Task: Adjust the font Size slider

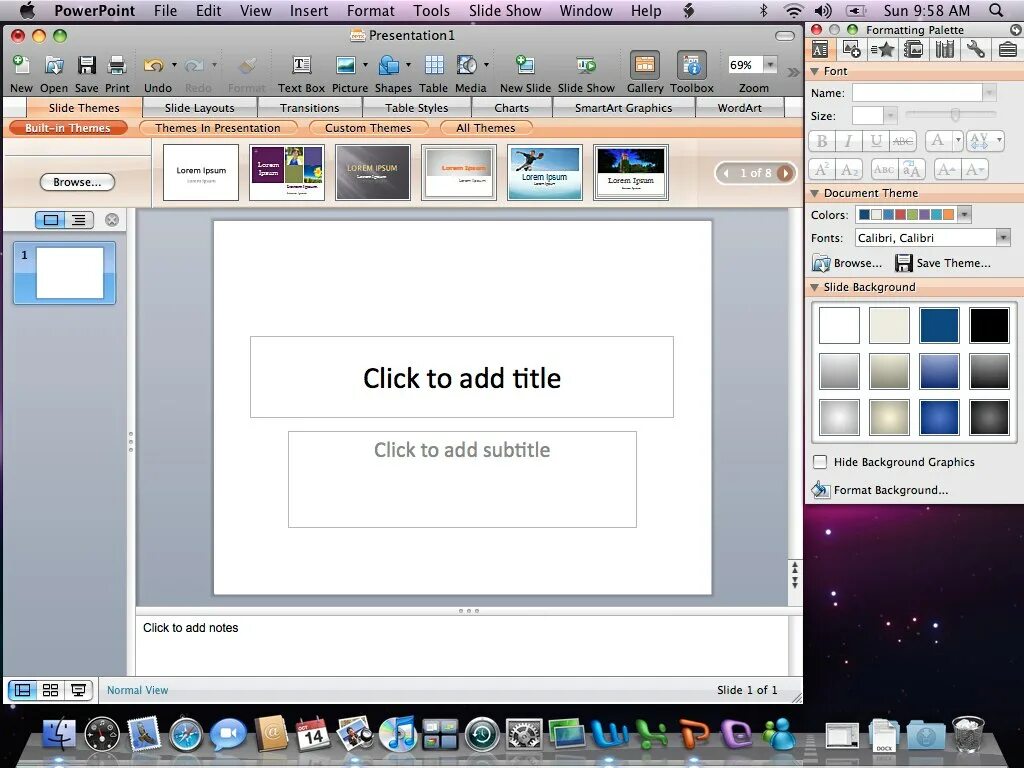Action: 955,116
